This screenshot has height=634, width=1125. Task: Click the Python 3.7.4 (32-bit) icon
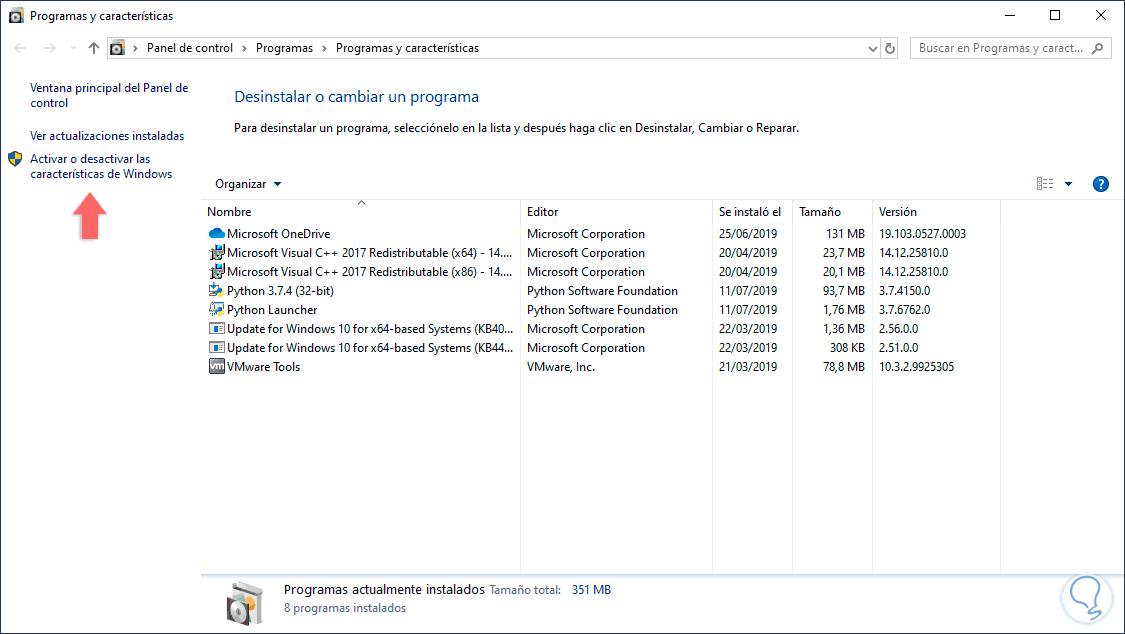pos(216,290)
